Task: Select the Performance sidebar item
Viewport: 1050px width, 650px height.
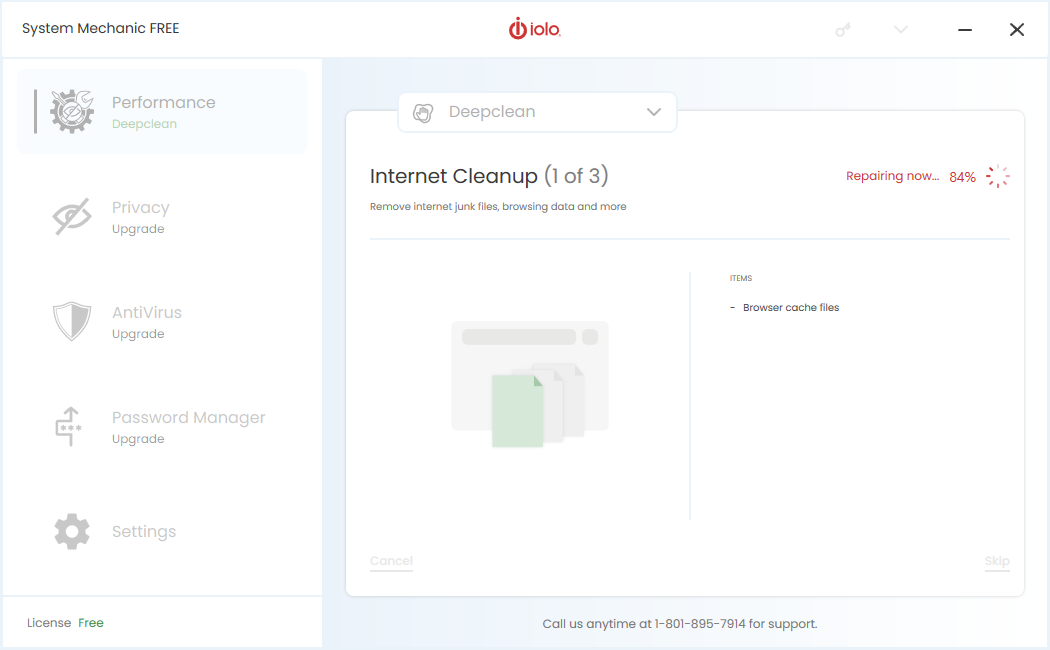Action: point(162,111)
